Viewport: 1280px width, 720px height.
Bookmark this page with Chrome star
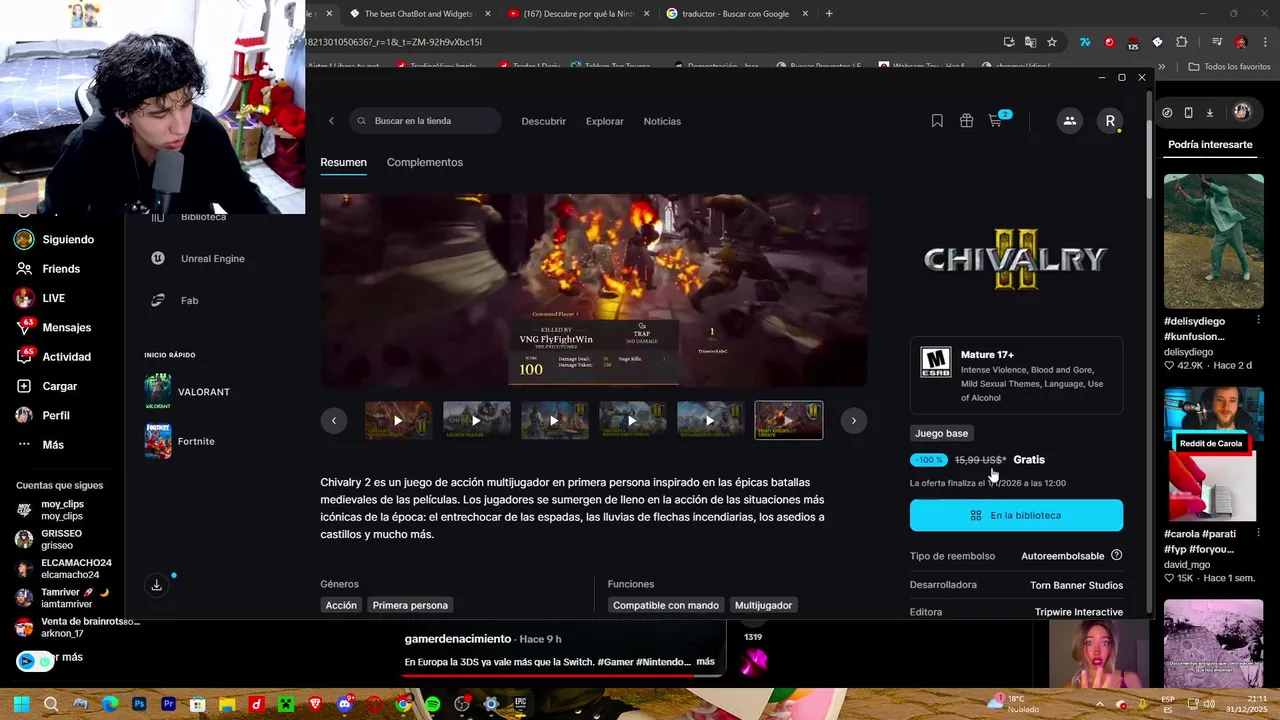coord(1052,42)
